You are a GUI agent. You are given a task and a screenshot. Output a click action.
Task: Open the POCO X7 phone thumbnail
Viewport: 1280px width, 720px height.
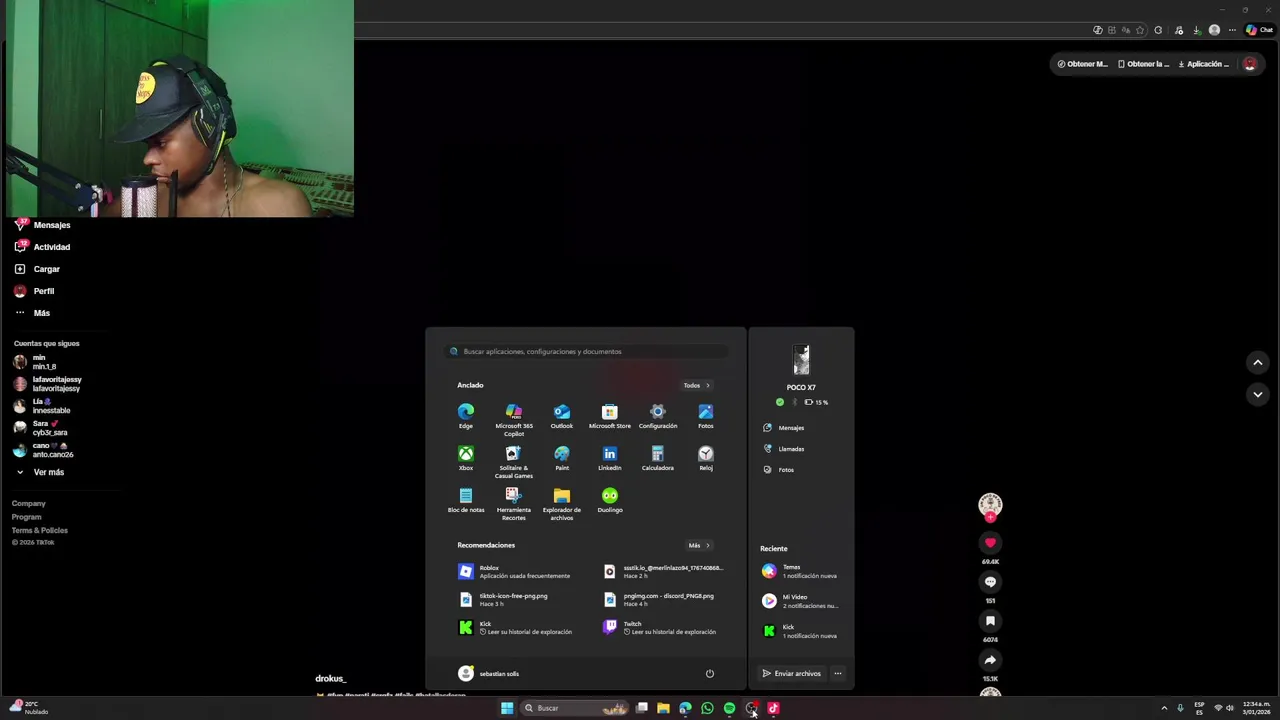click(x=801, y=360)
